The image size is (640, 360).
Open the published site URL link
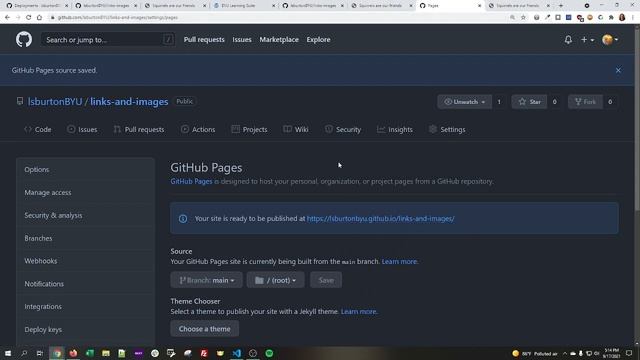click(x=380, y=219)
